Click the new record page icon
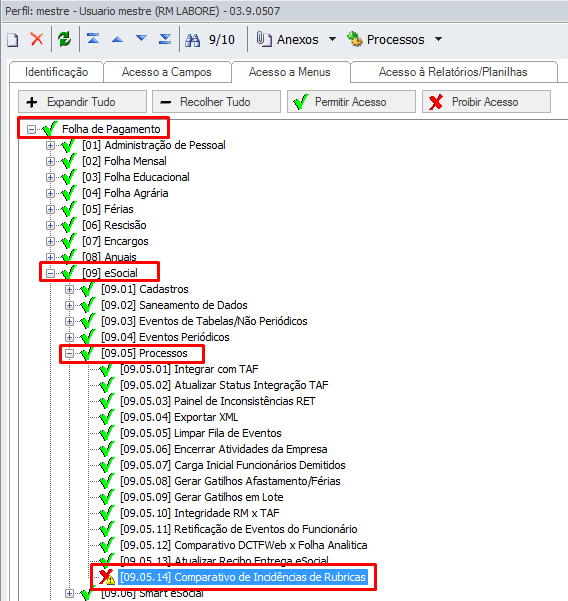Viewport: 568px width, 601px height. tap(13, 39)
